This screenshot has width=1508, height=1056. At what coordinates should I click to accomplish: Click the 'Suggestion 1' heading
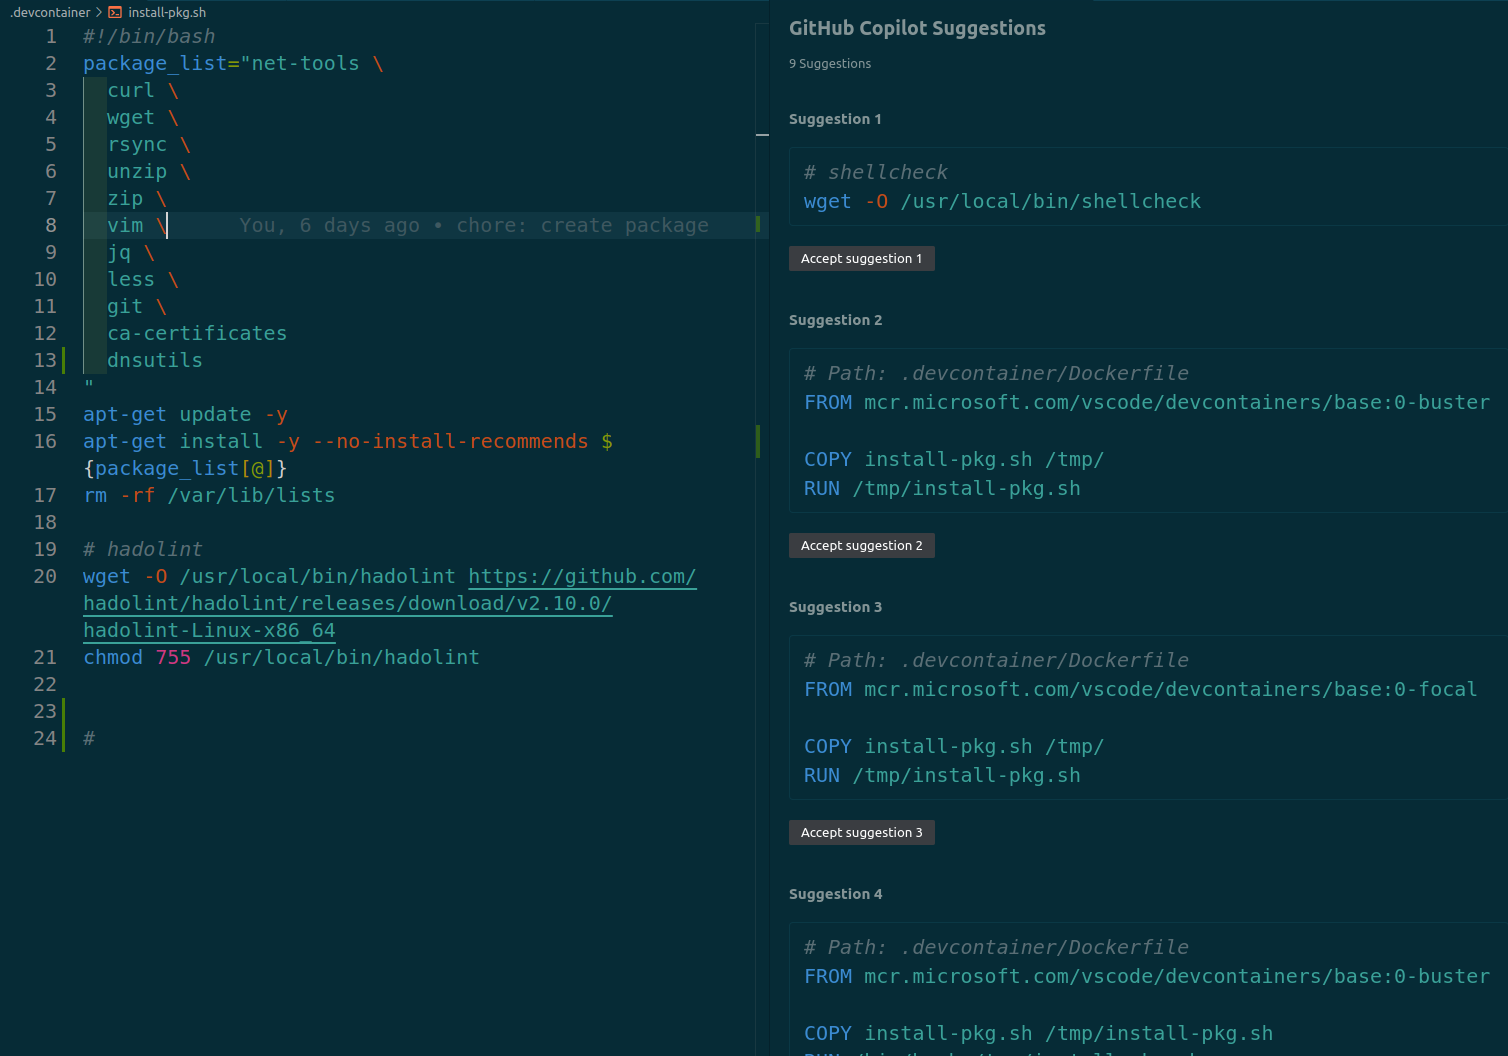coord(835,119)
